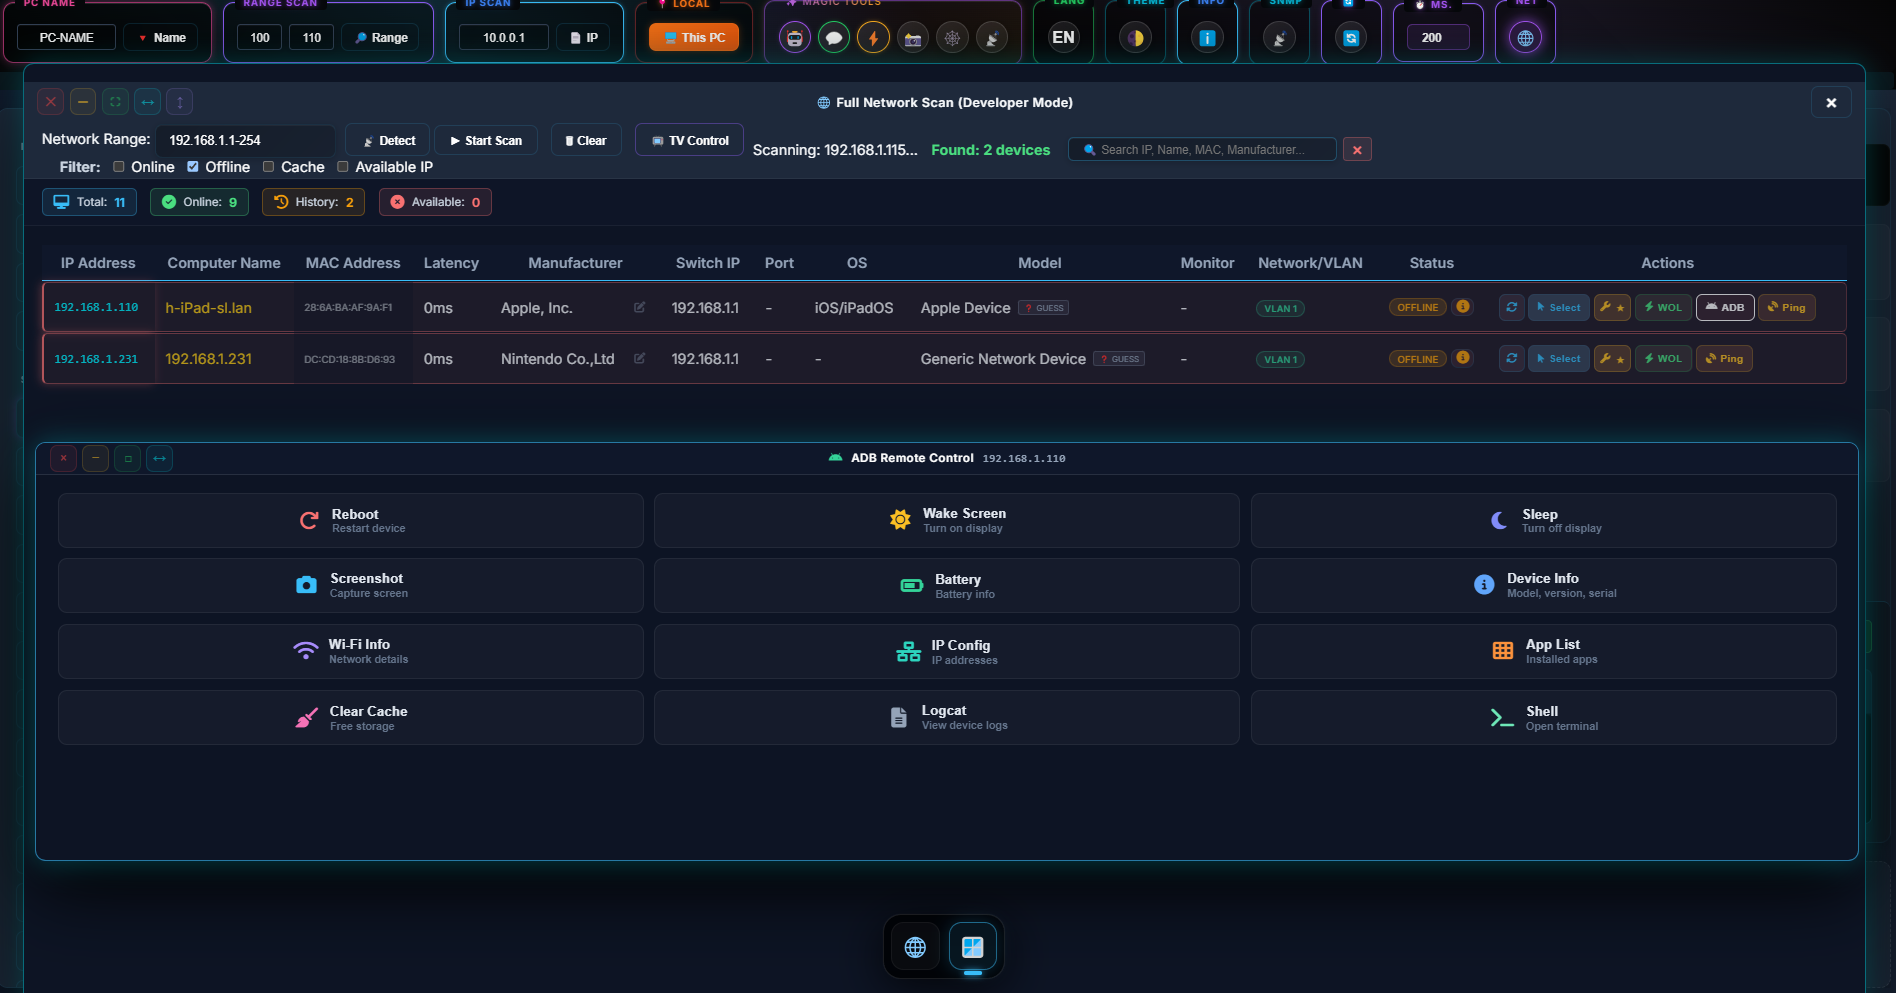Click the Detect network range button
The width and height of the screenshot is (1896, 993).
(x=388, y=140)
